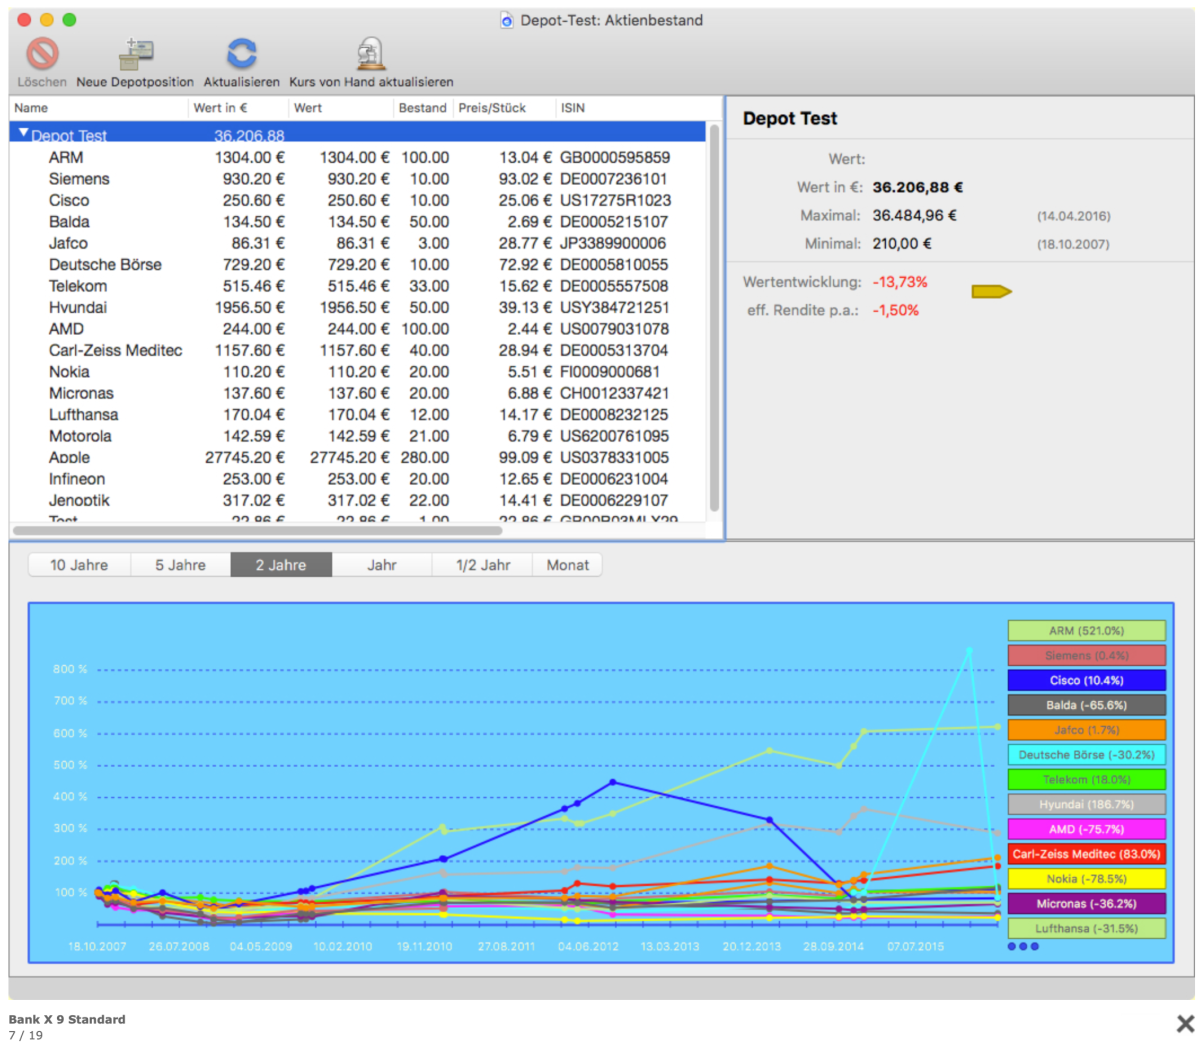The width and height of the screenshot is (1199, 1049).
Task: Select the Jenoptik row
Action: (x=358, y=500)
